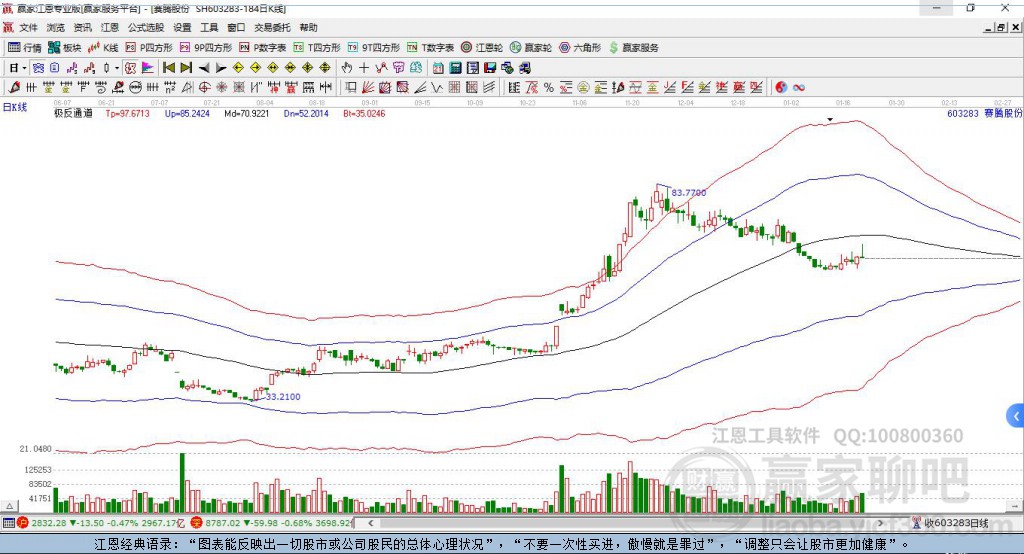The height and width of the screenshot is (554, 1024).
Task: Open the 设置 menu
Action: [182, 27]
